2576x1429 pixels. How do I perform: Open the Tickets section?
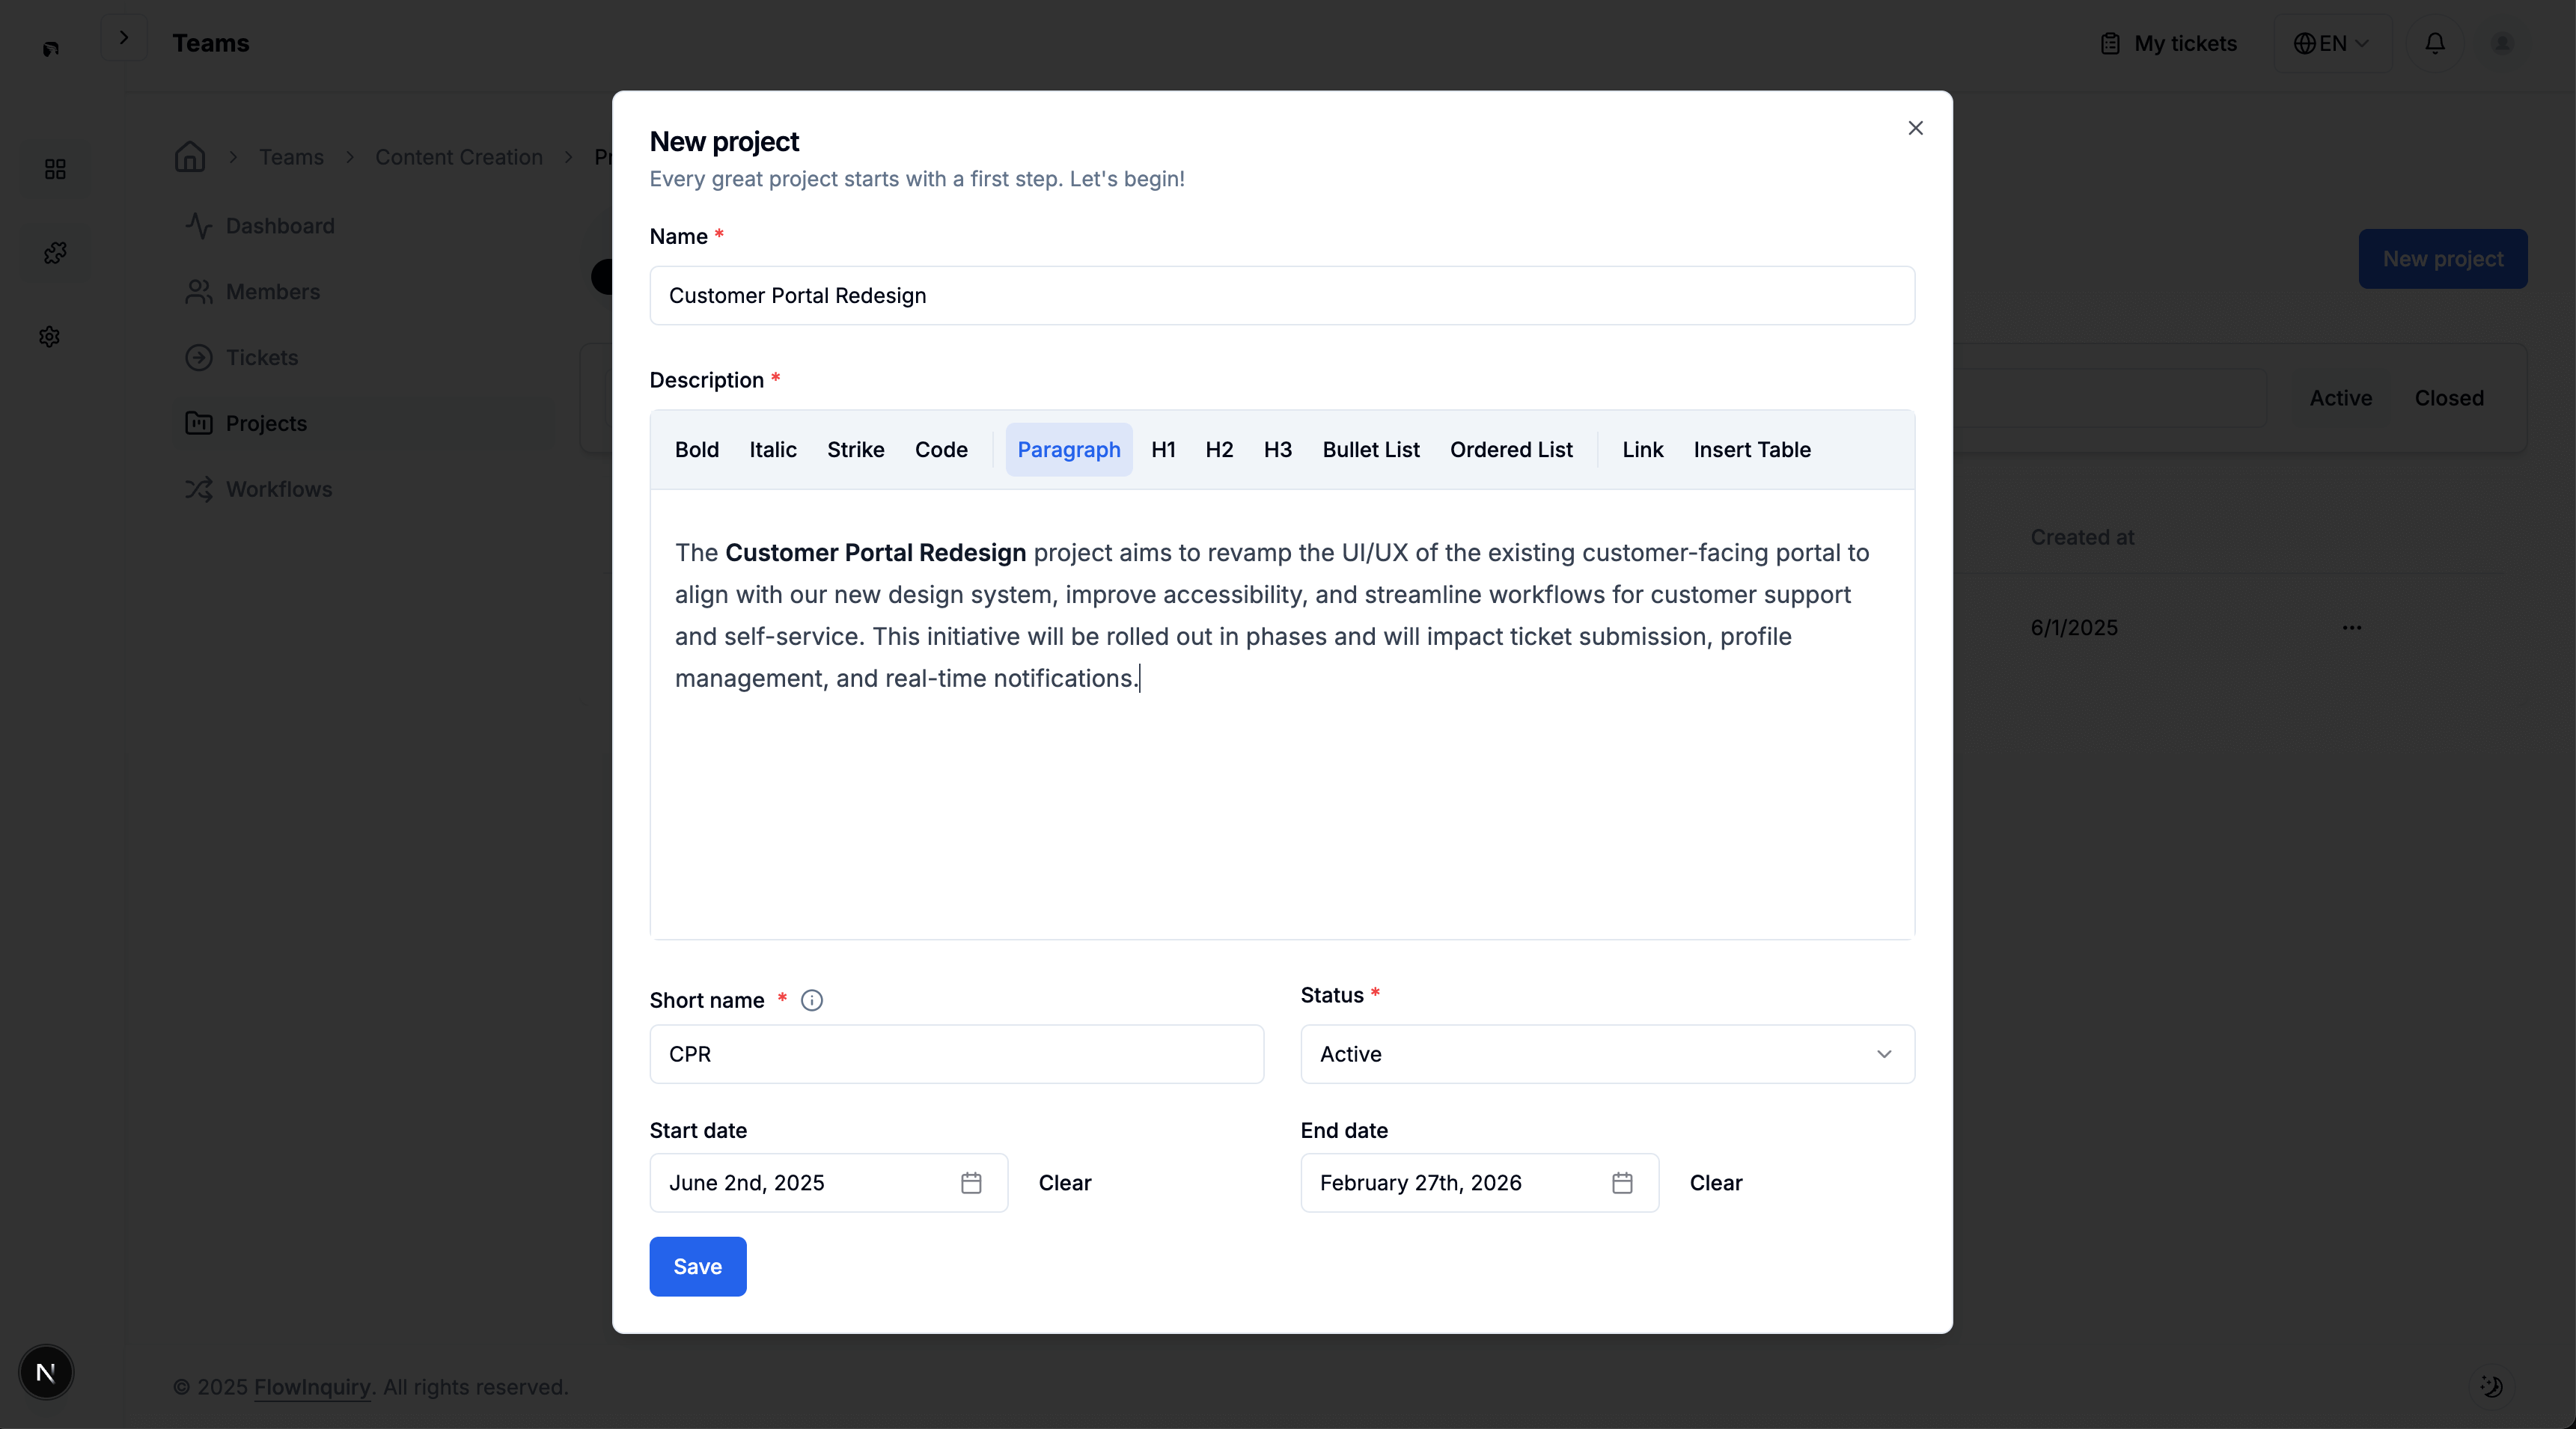click(262, 357)
